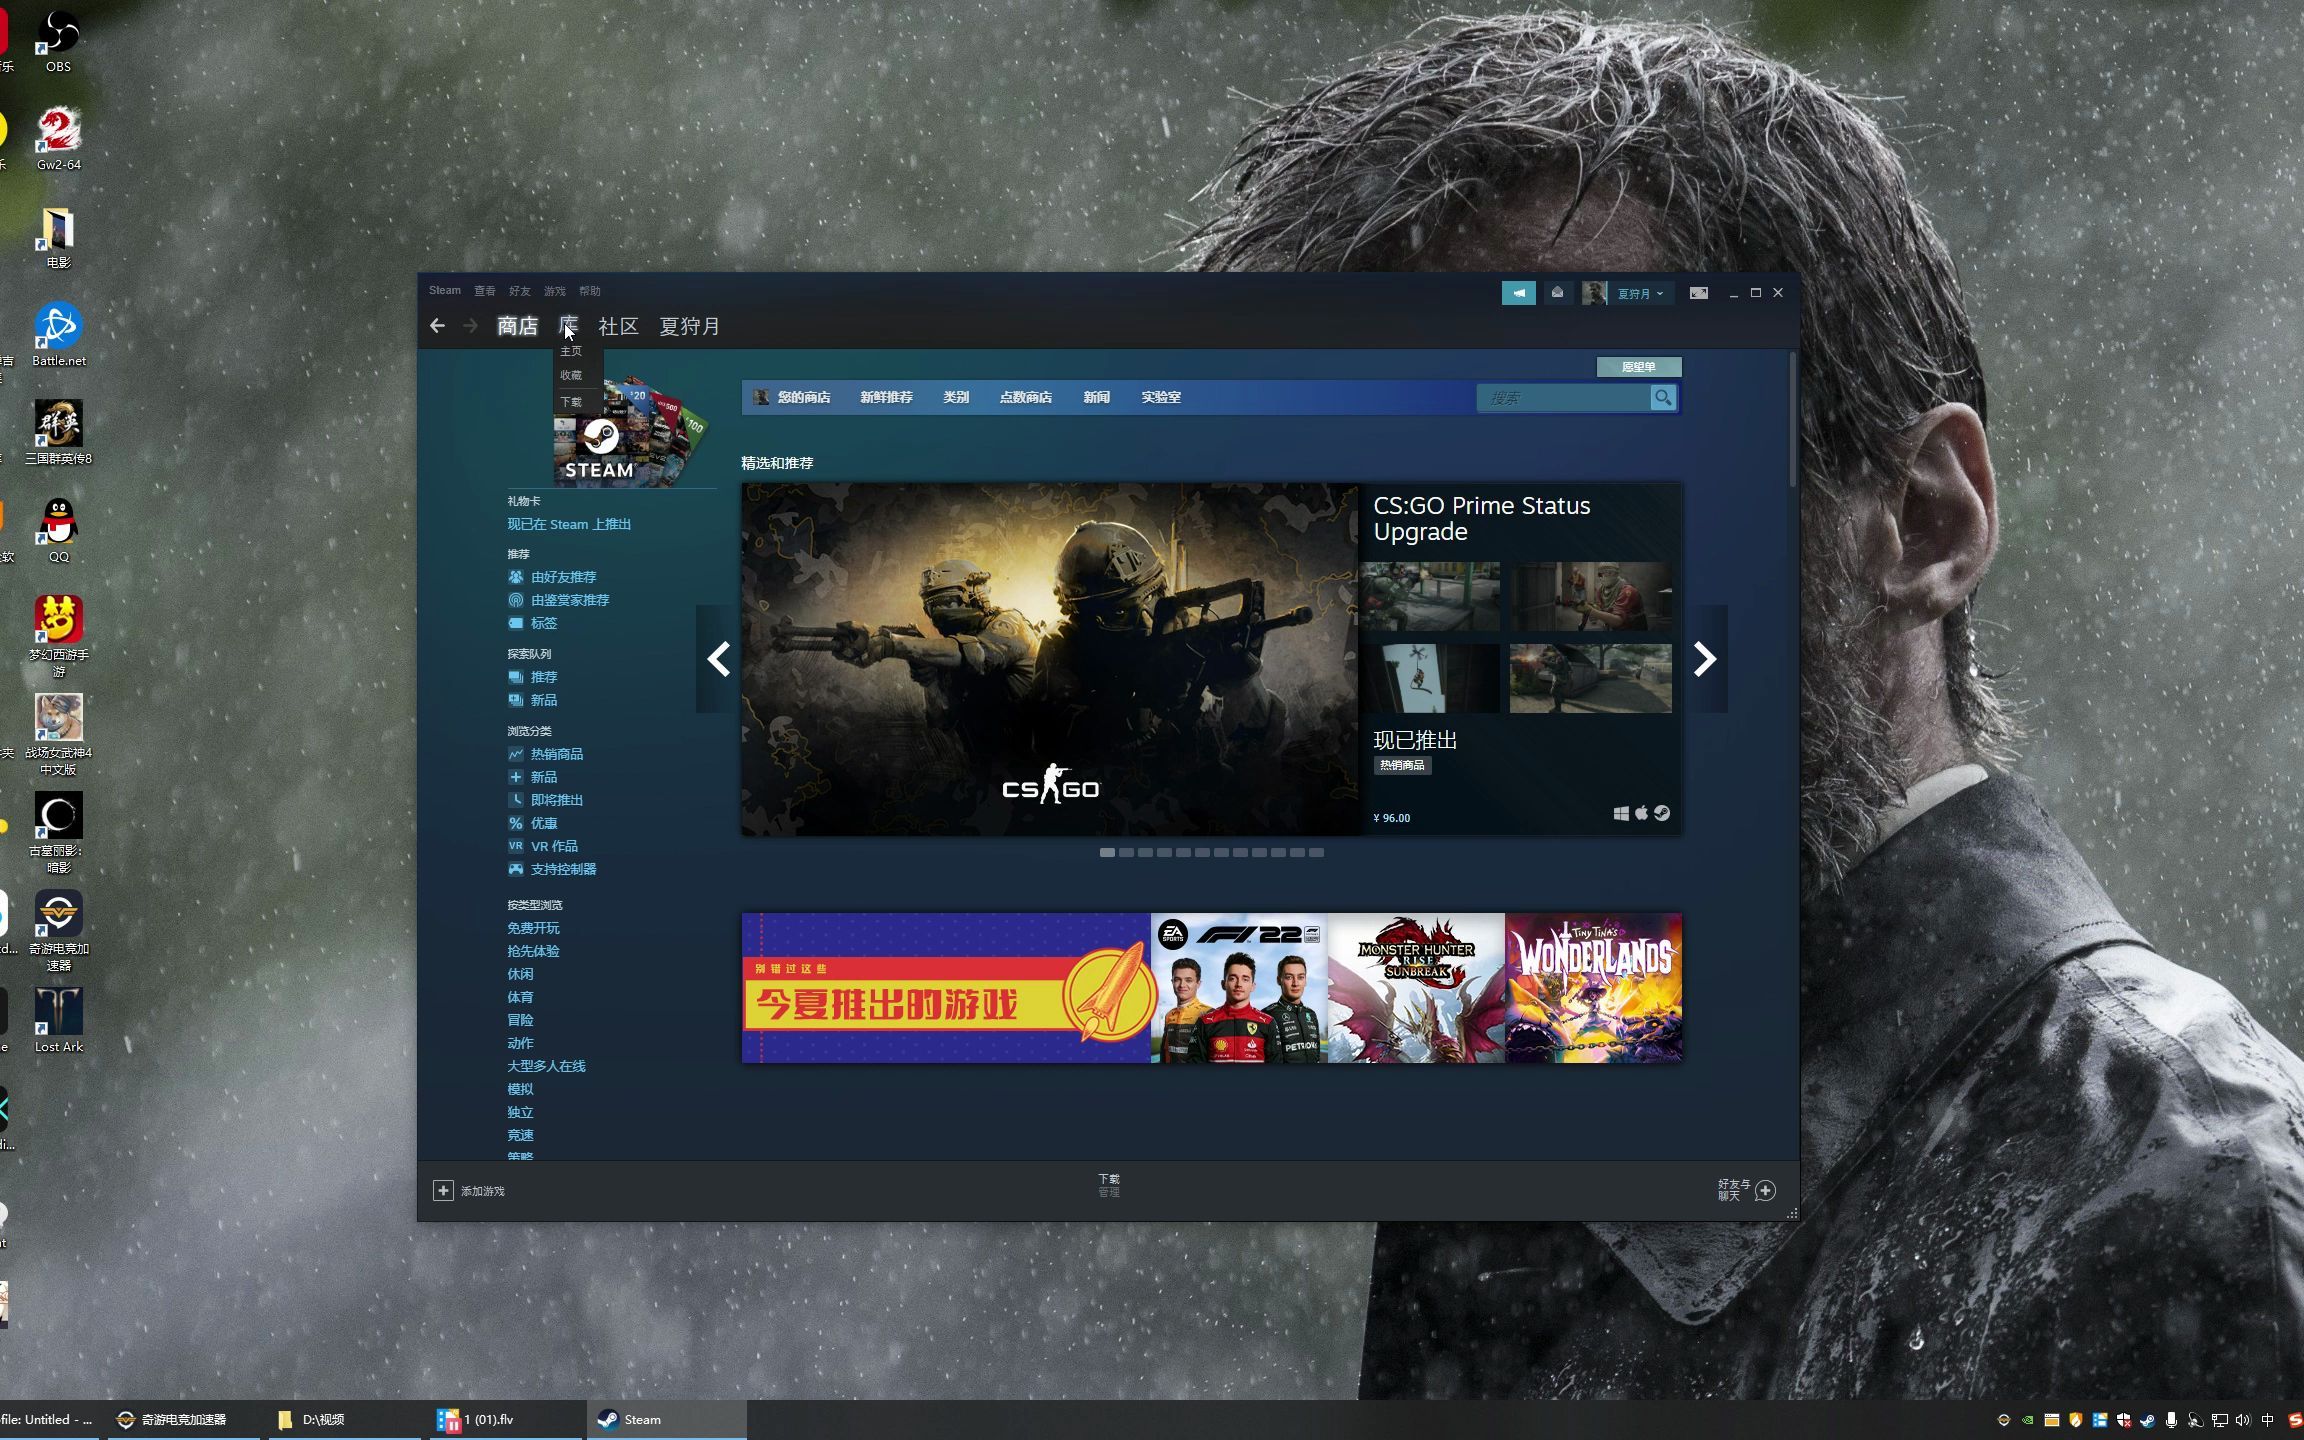Open 由鉴赏家推荐 sidebar link
This screenshot has height=1440, width=2304.
(570, 600)
